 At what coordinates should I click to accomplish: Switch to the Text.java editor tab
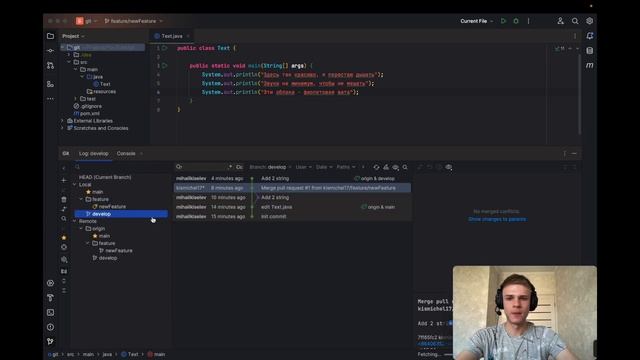(171, 36)
